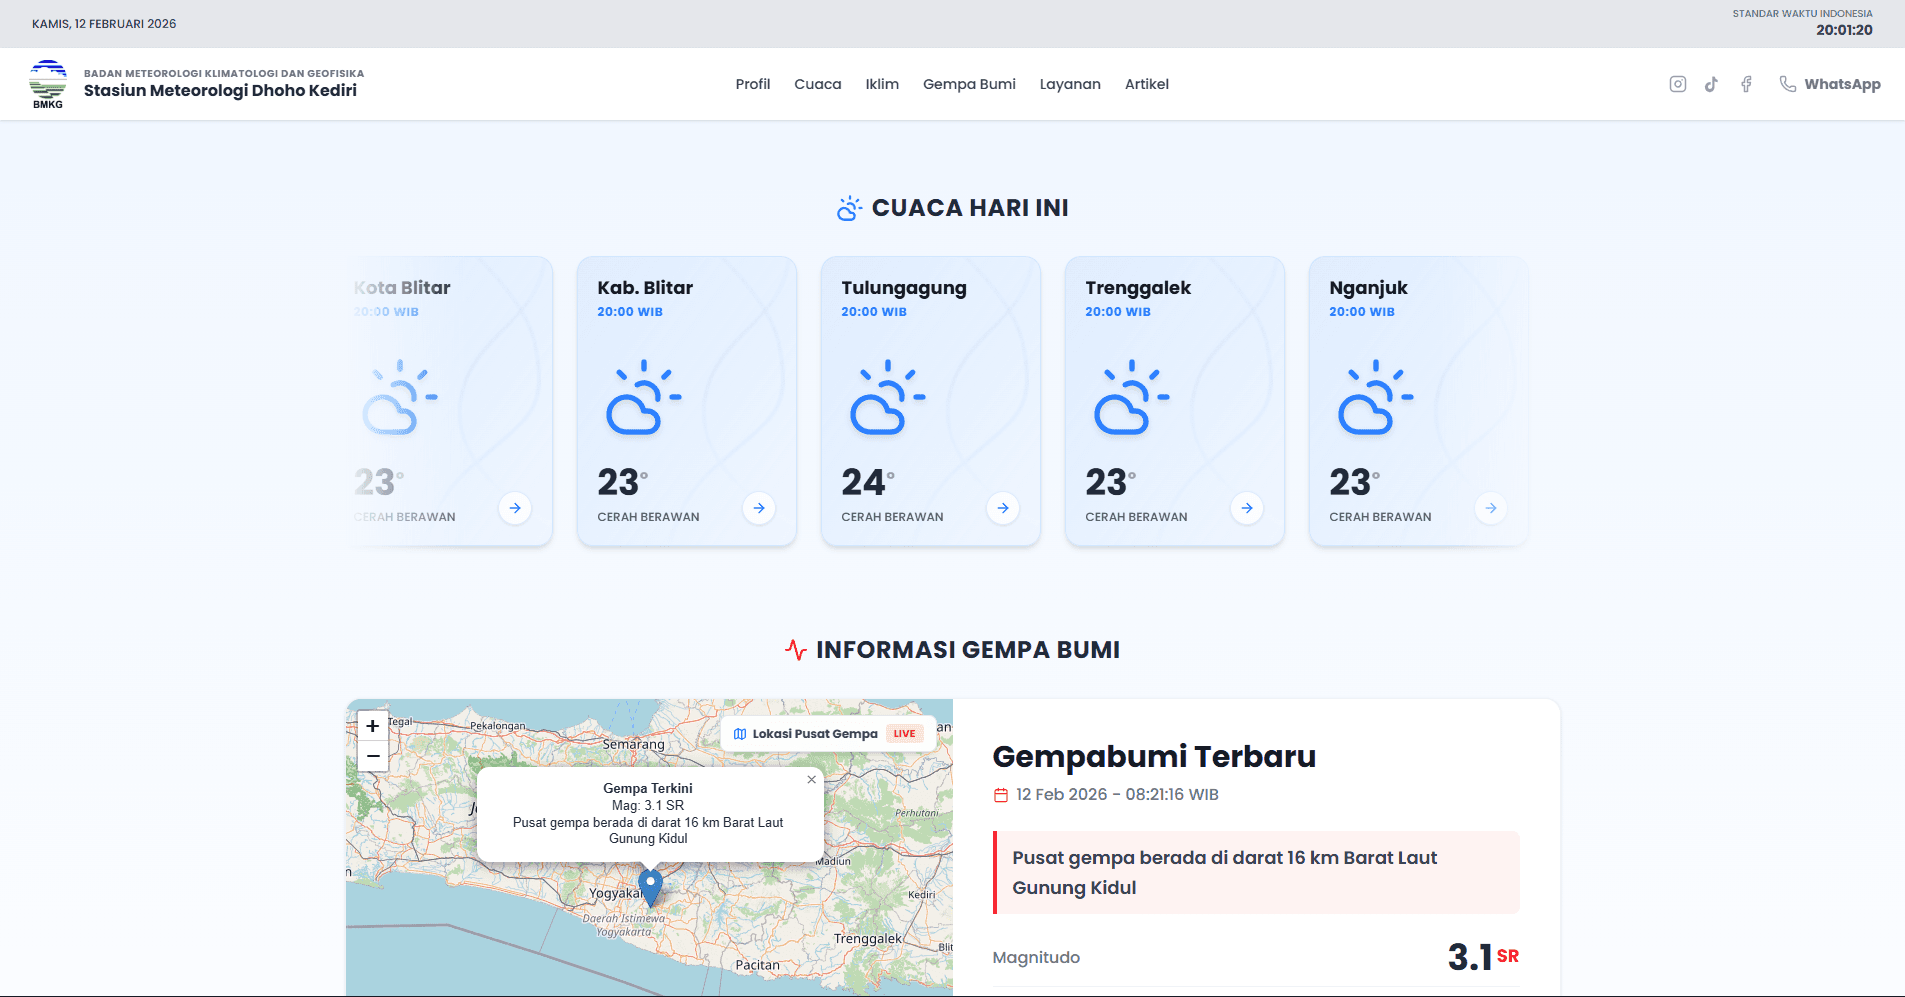Open Nganjuk forecast arrow button
The image size is (1905, 997).
coord(1491,508)
